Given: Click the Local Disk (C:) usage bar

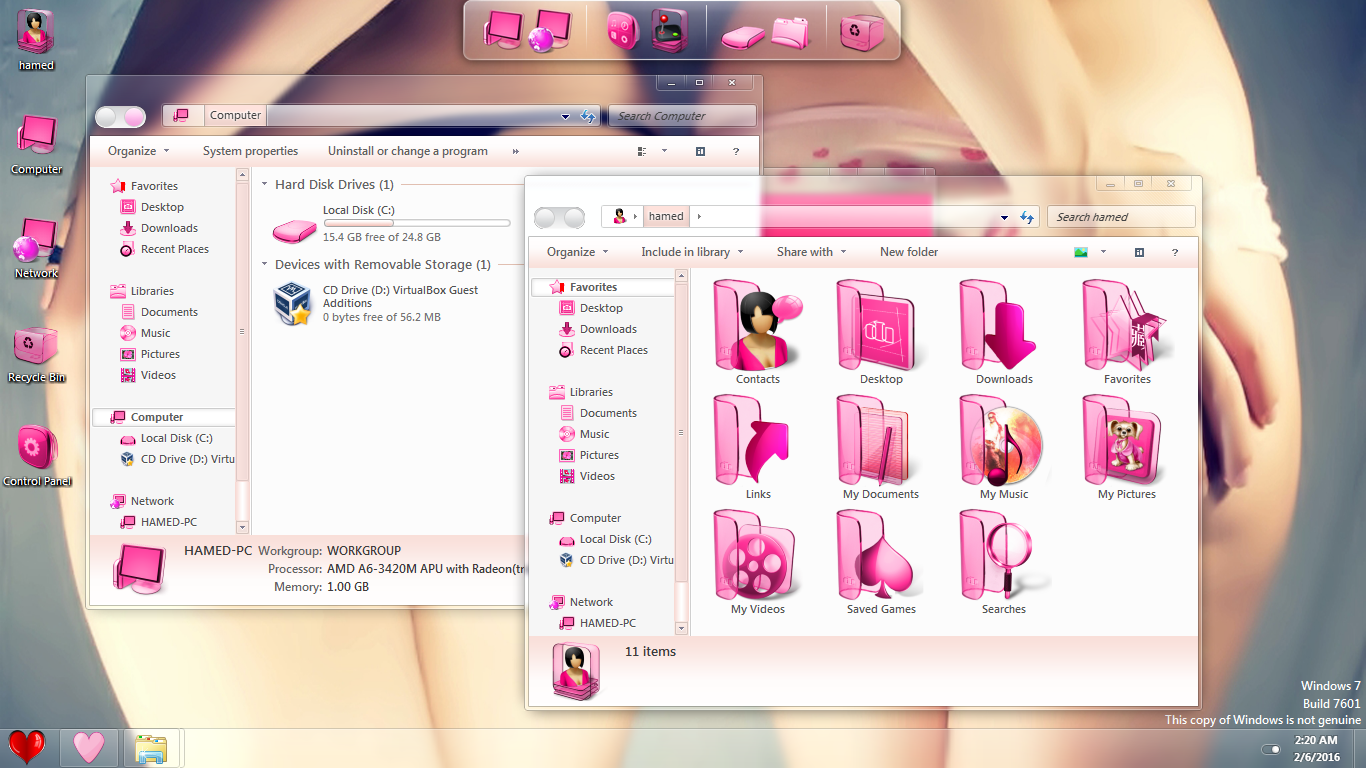Looking at the screenshot, I should [x=416, y=224].
